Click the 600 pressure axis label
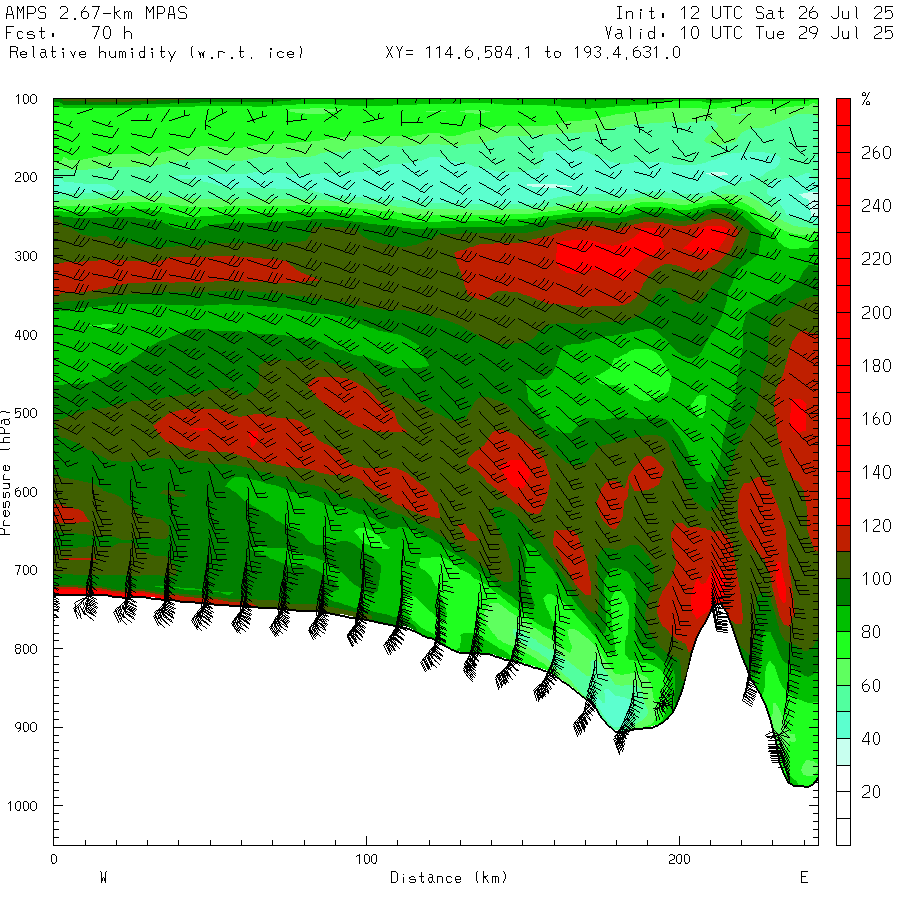 pos(26,492)
